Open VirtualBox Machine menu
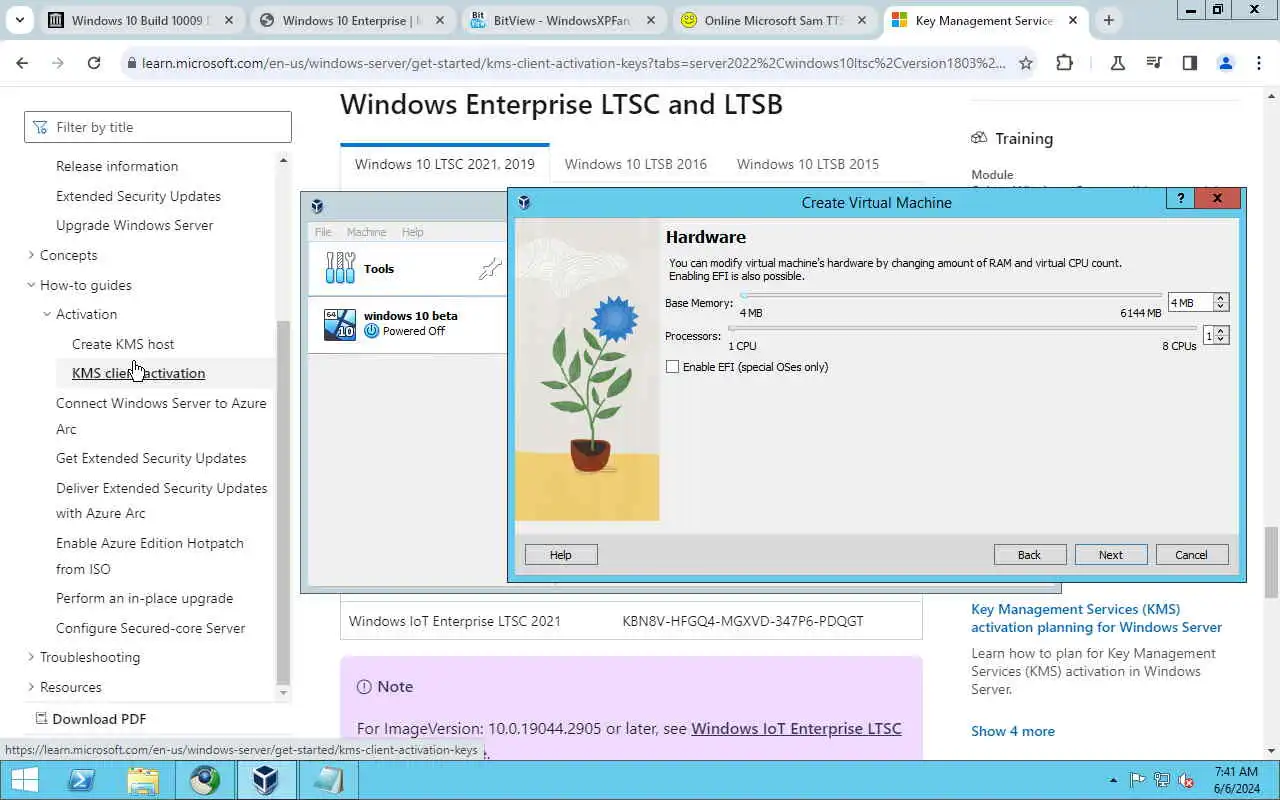 pyautogui.click(x=366, y=232)
